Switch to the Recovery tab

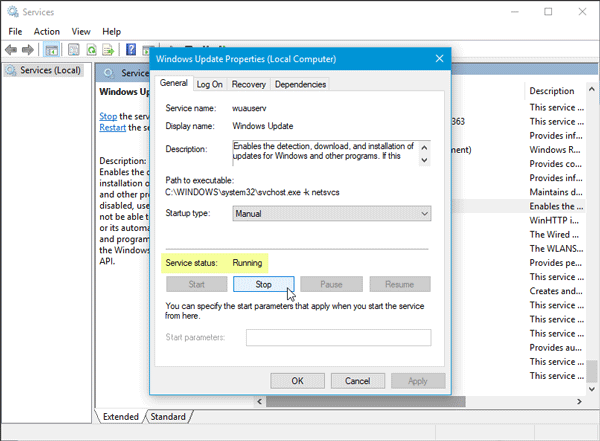[248, 84]
